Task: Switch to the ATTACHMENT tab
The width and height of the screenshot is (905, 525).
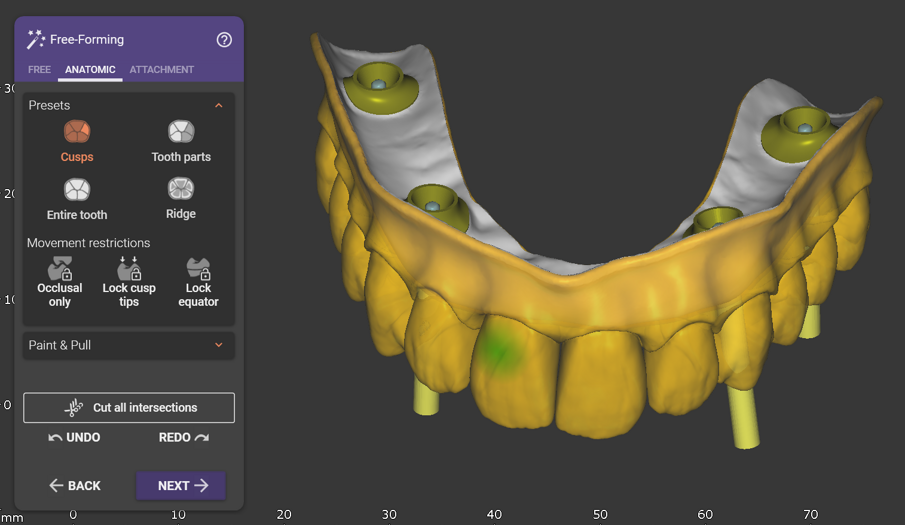Action: 161,70
